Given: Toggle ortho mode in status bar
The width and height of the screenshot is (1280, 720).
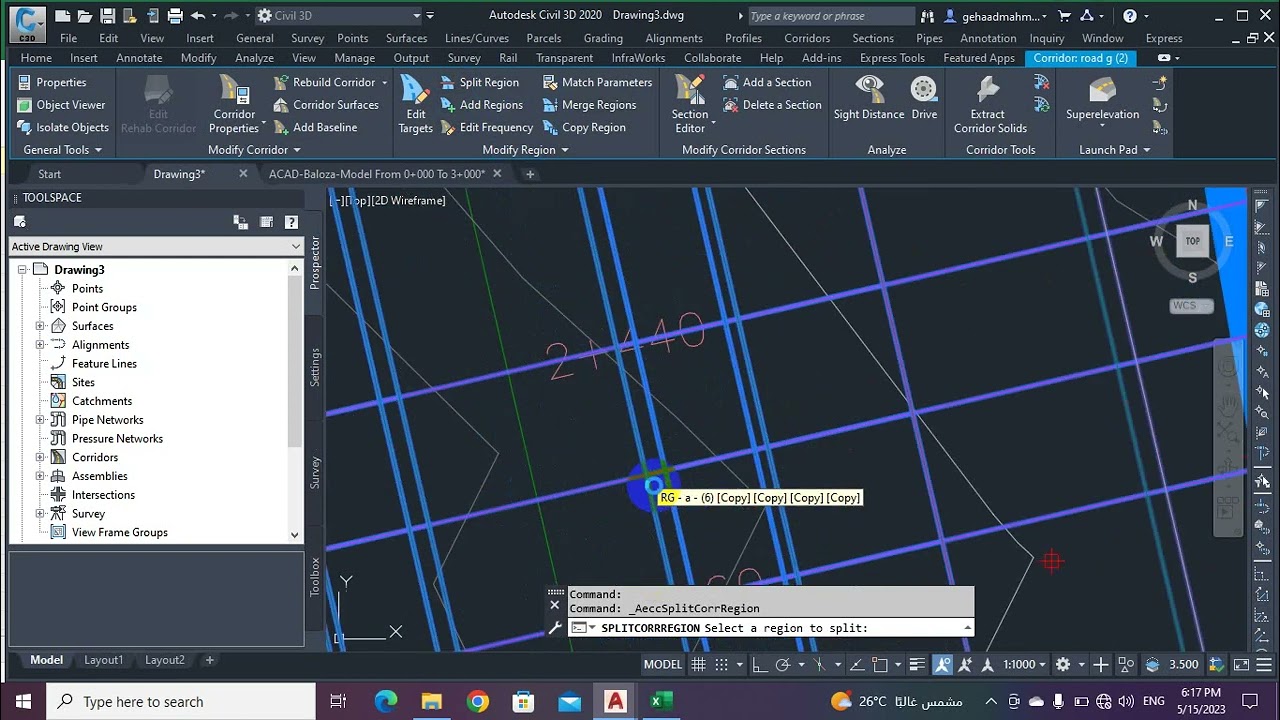Looking at the screenshot, I should 760,664.
